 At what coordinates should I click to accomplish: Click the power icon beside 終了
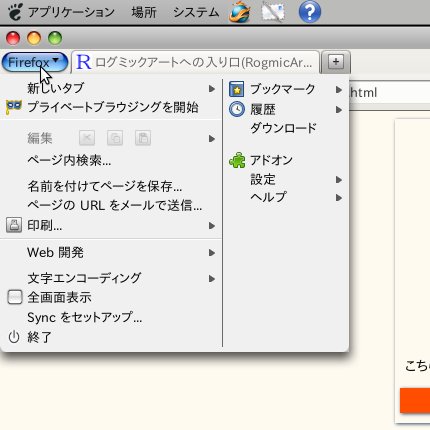coord(14,337)
